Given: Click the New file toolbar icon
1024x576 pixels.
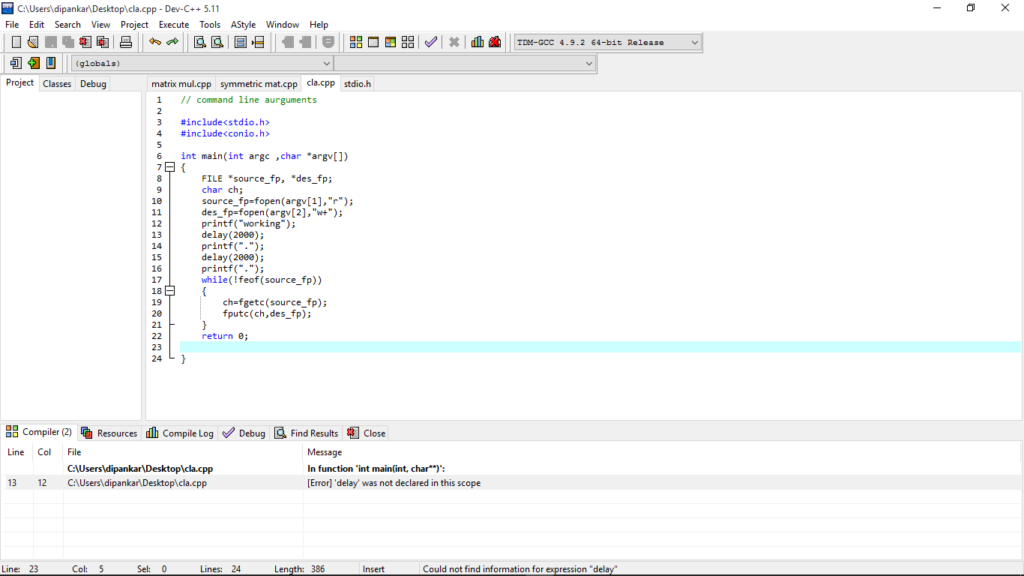Looking at the screenshot, I should tap(16, 42).
